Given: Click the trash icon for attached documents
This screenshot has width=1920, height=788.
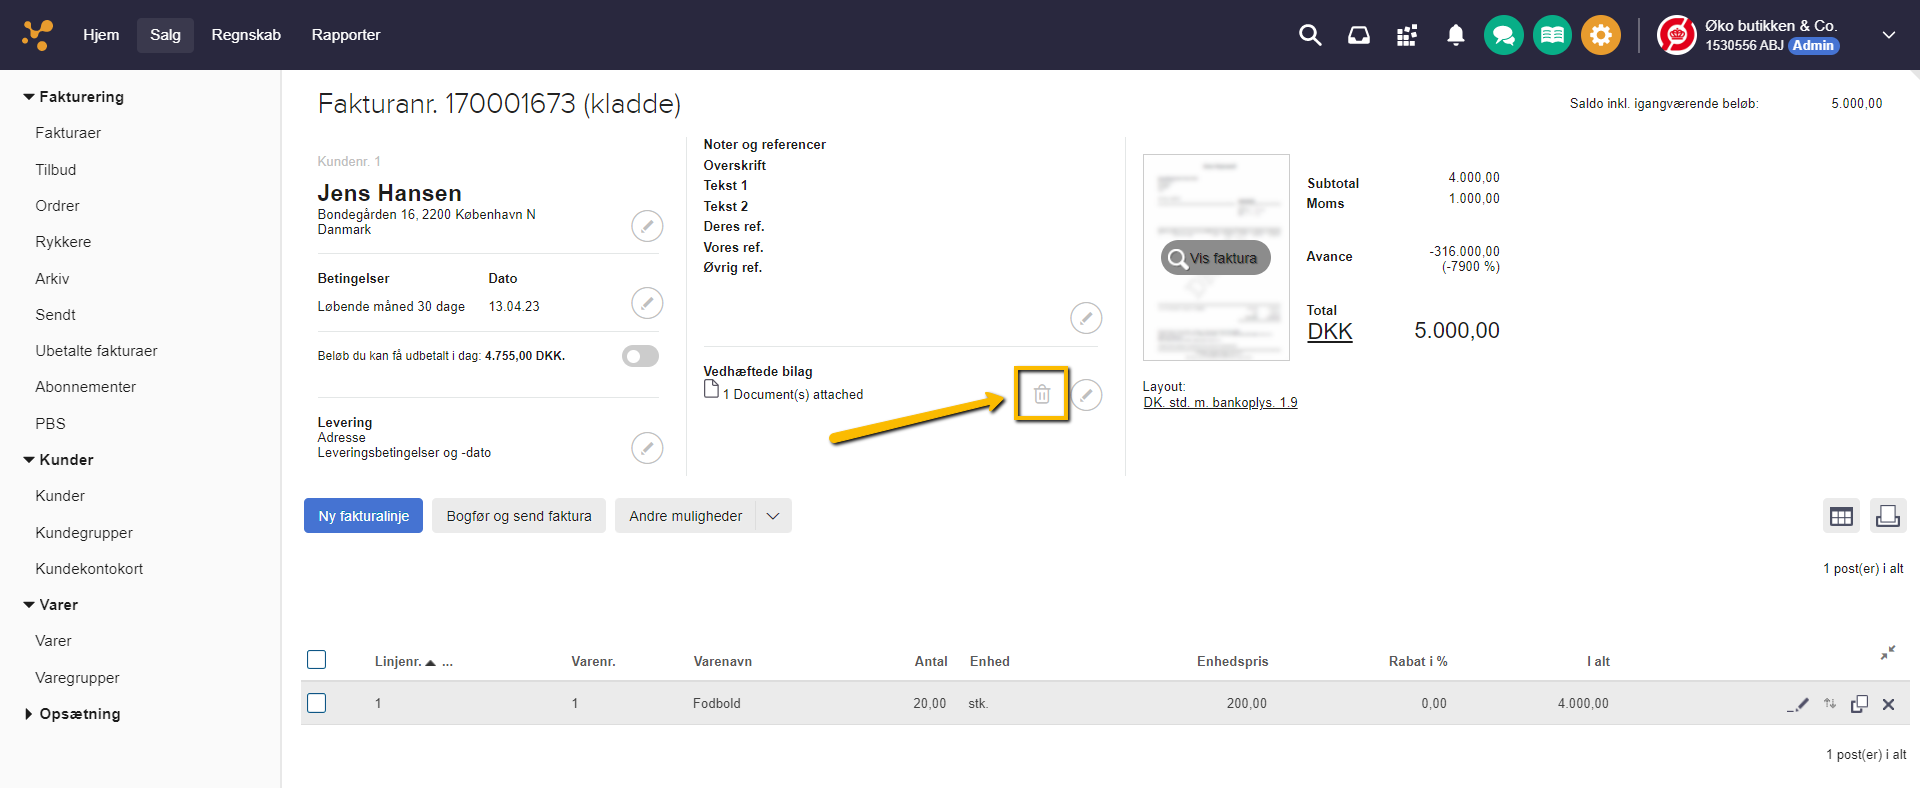Looking at the screenshot, I should coord(1041,394).
